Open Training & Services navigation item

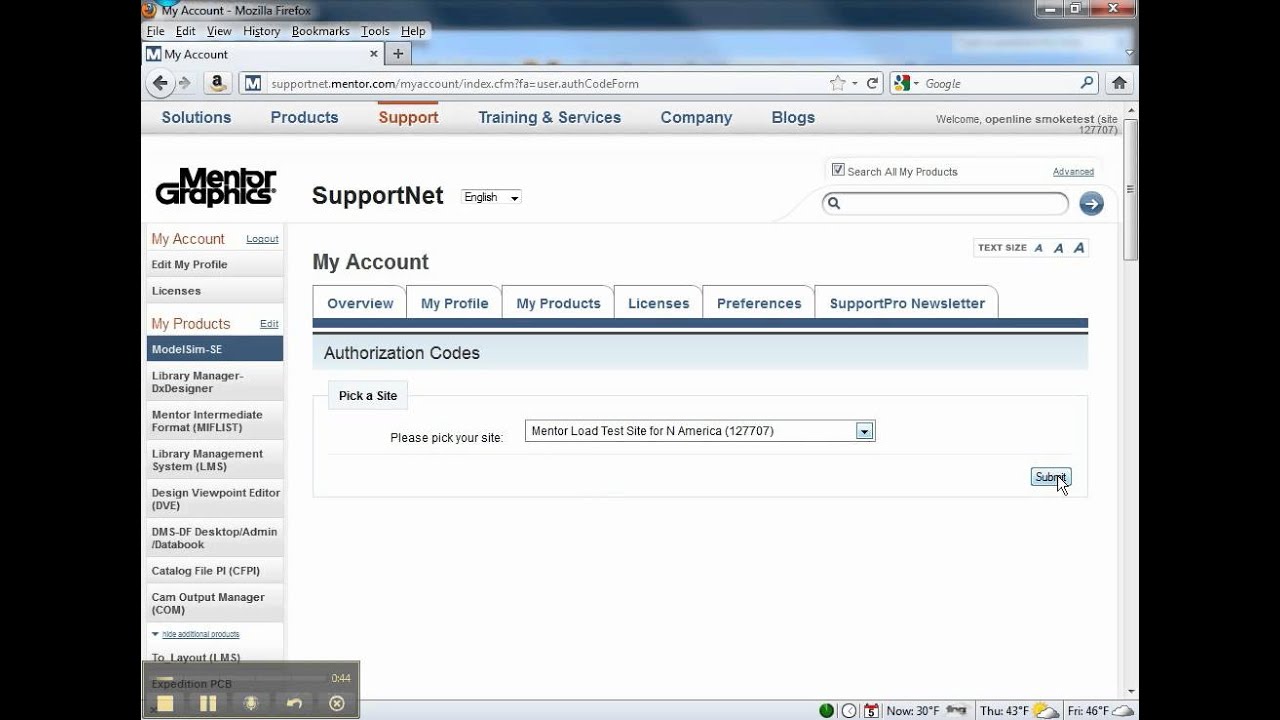point(549,117)
